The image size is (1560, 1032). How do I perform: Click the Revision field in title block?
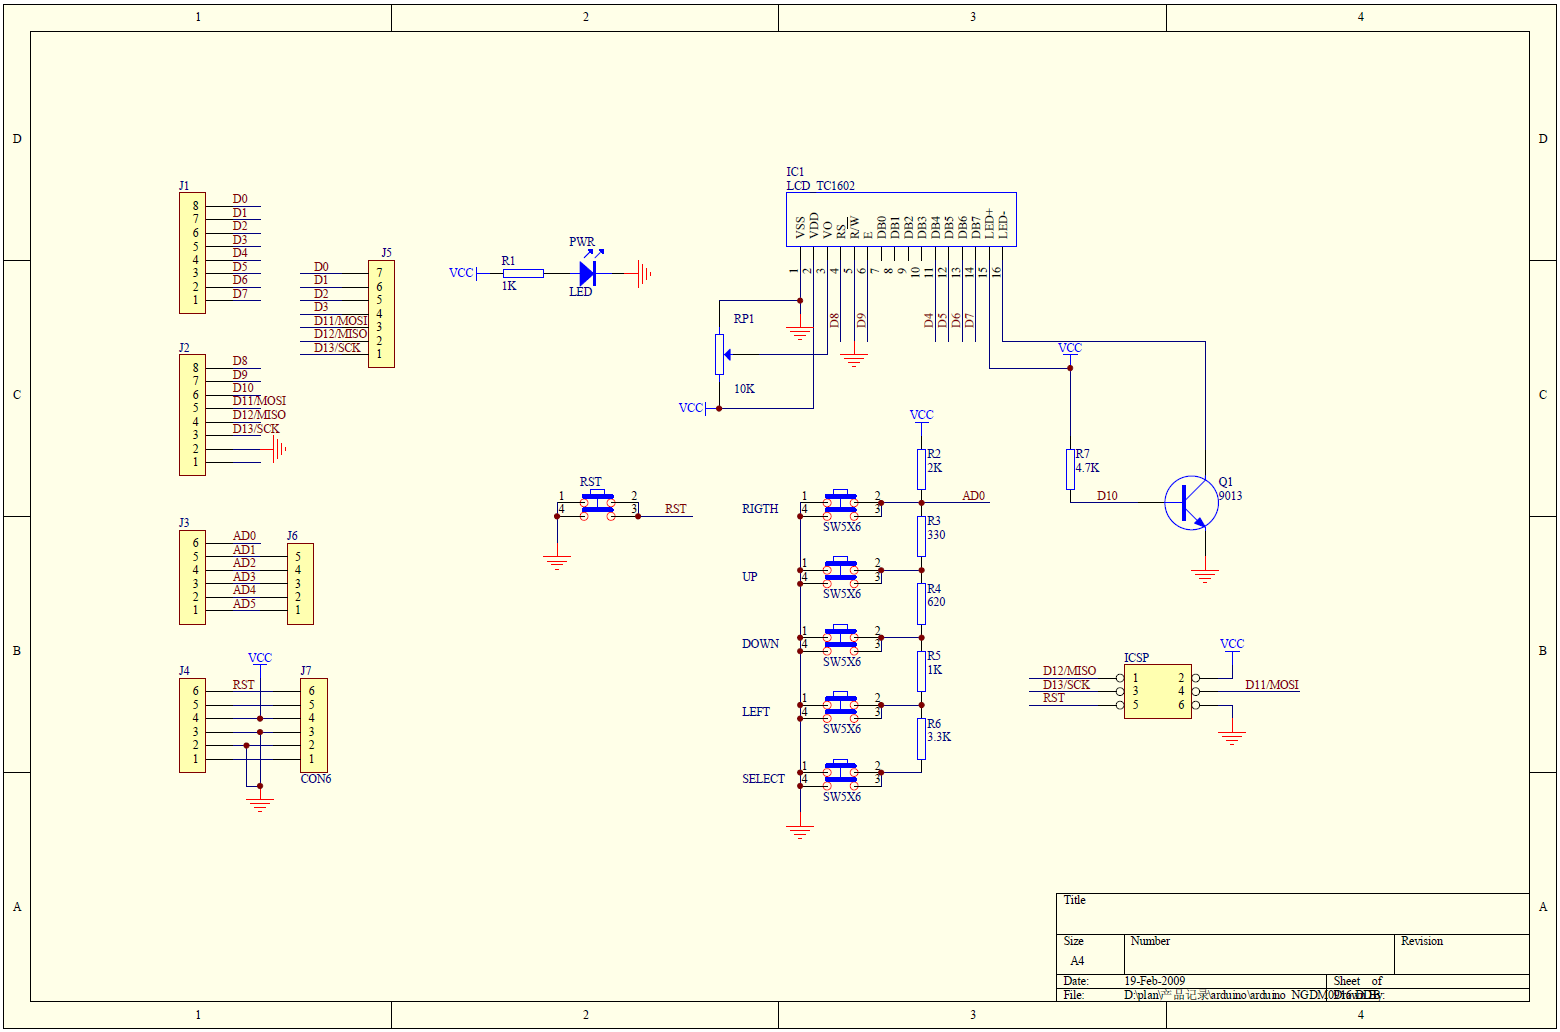point(1423,941)
